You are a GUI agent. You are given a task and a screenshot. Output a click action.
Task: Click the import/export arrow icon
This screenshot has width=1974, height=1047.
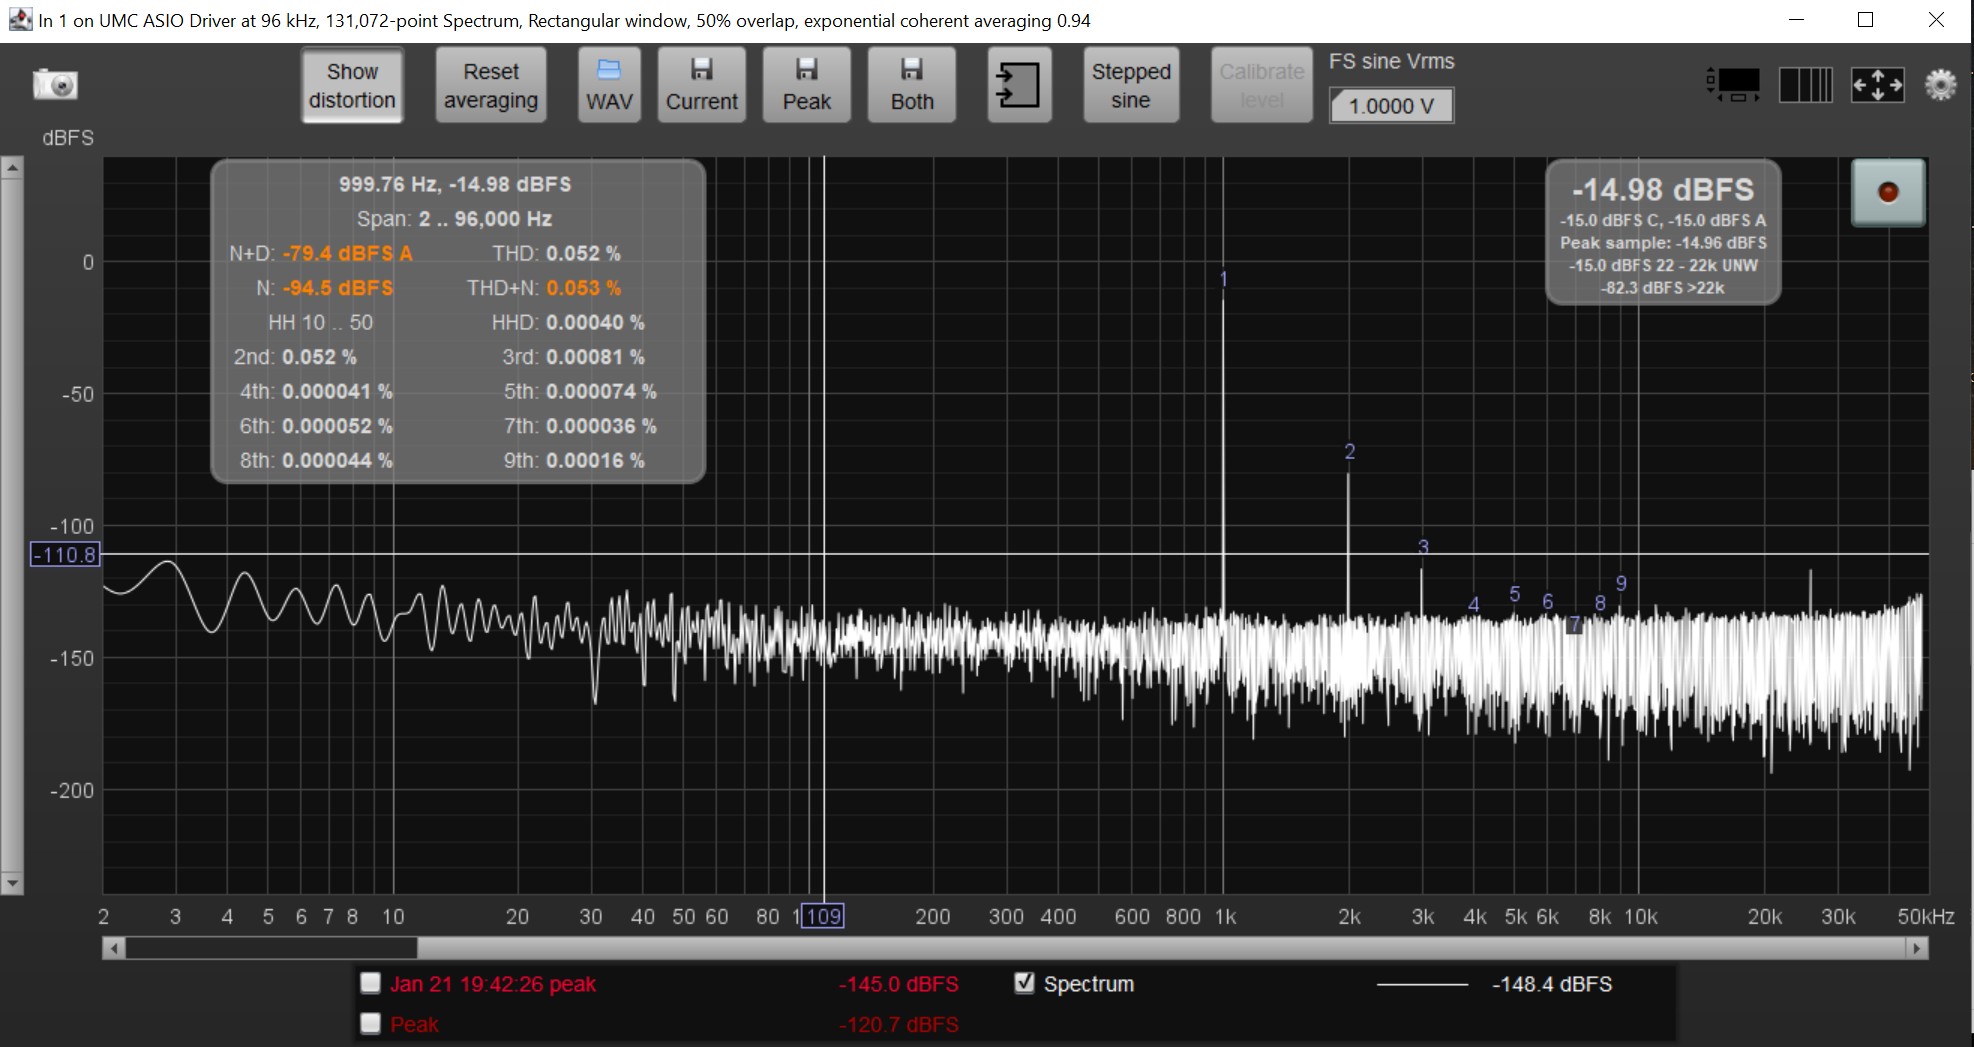1019,86
